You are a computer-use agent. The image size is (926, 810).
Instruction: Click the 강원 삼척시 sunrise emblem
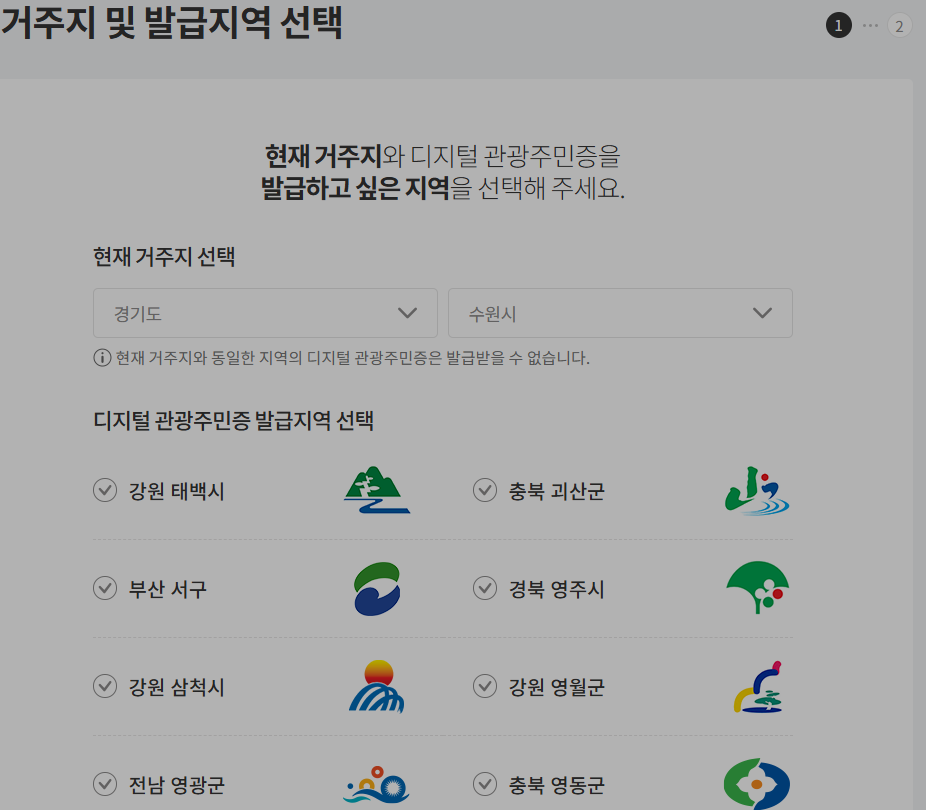pos(377,686)
